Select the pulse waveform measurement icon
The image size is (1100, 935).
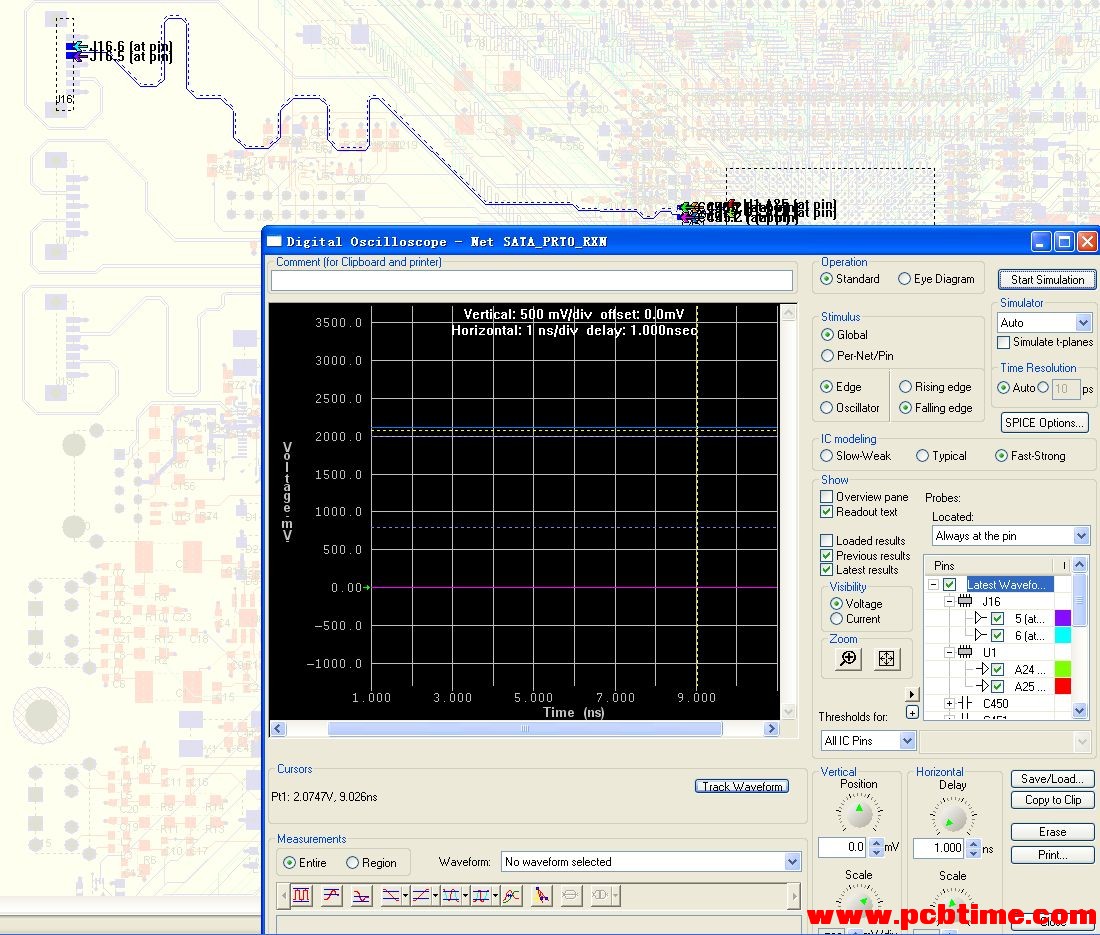click(302, 896)
